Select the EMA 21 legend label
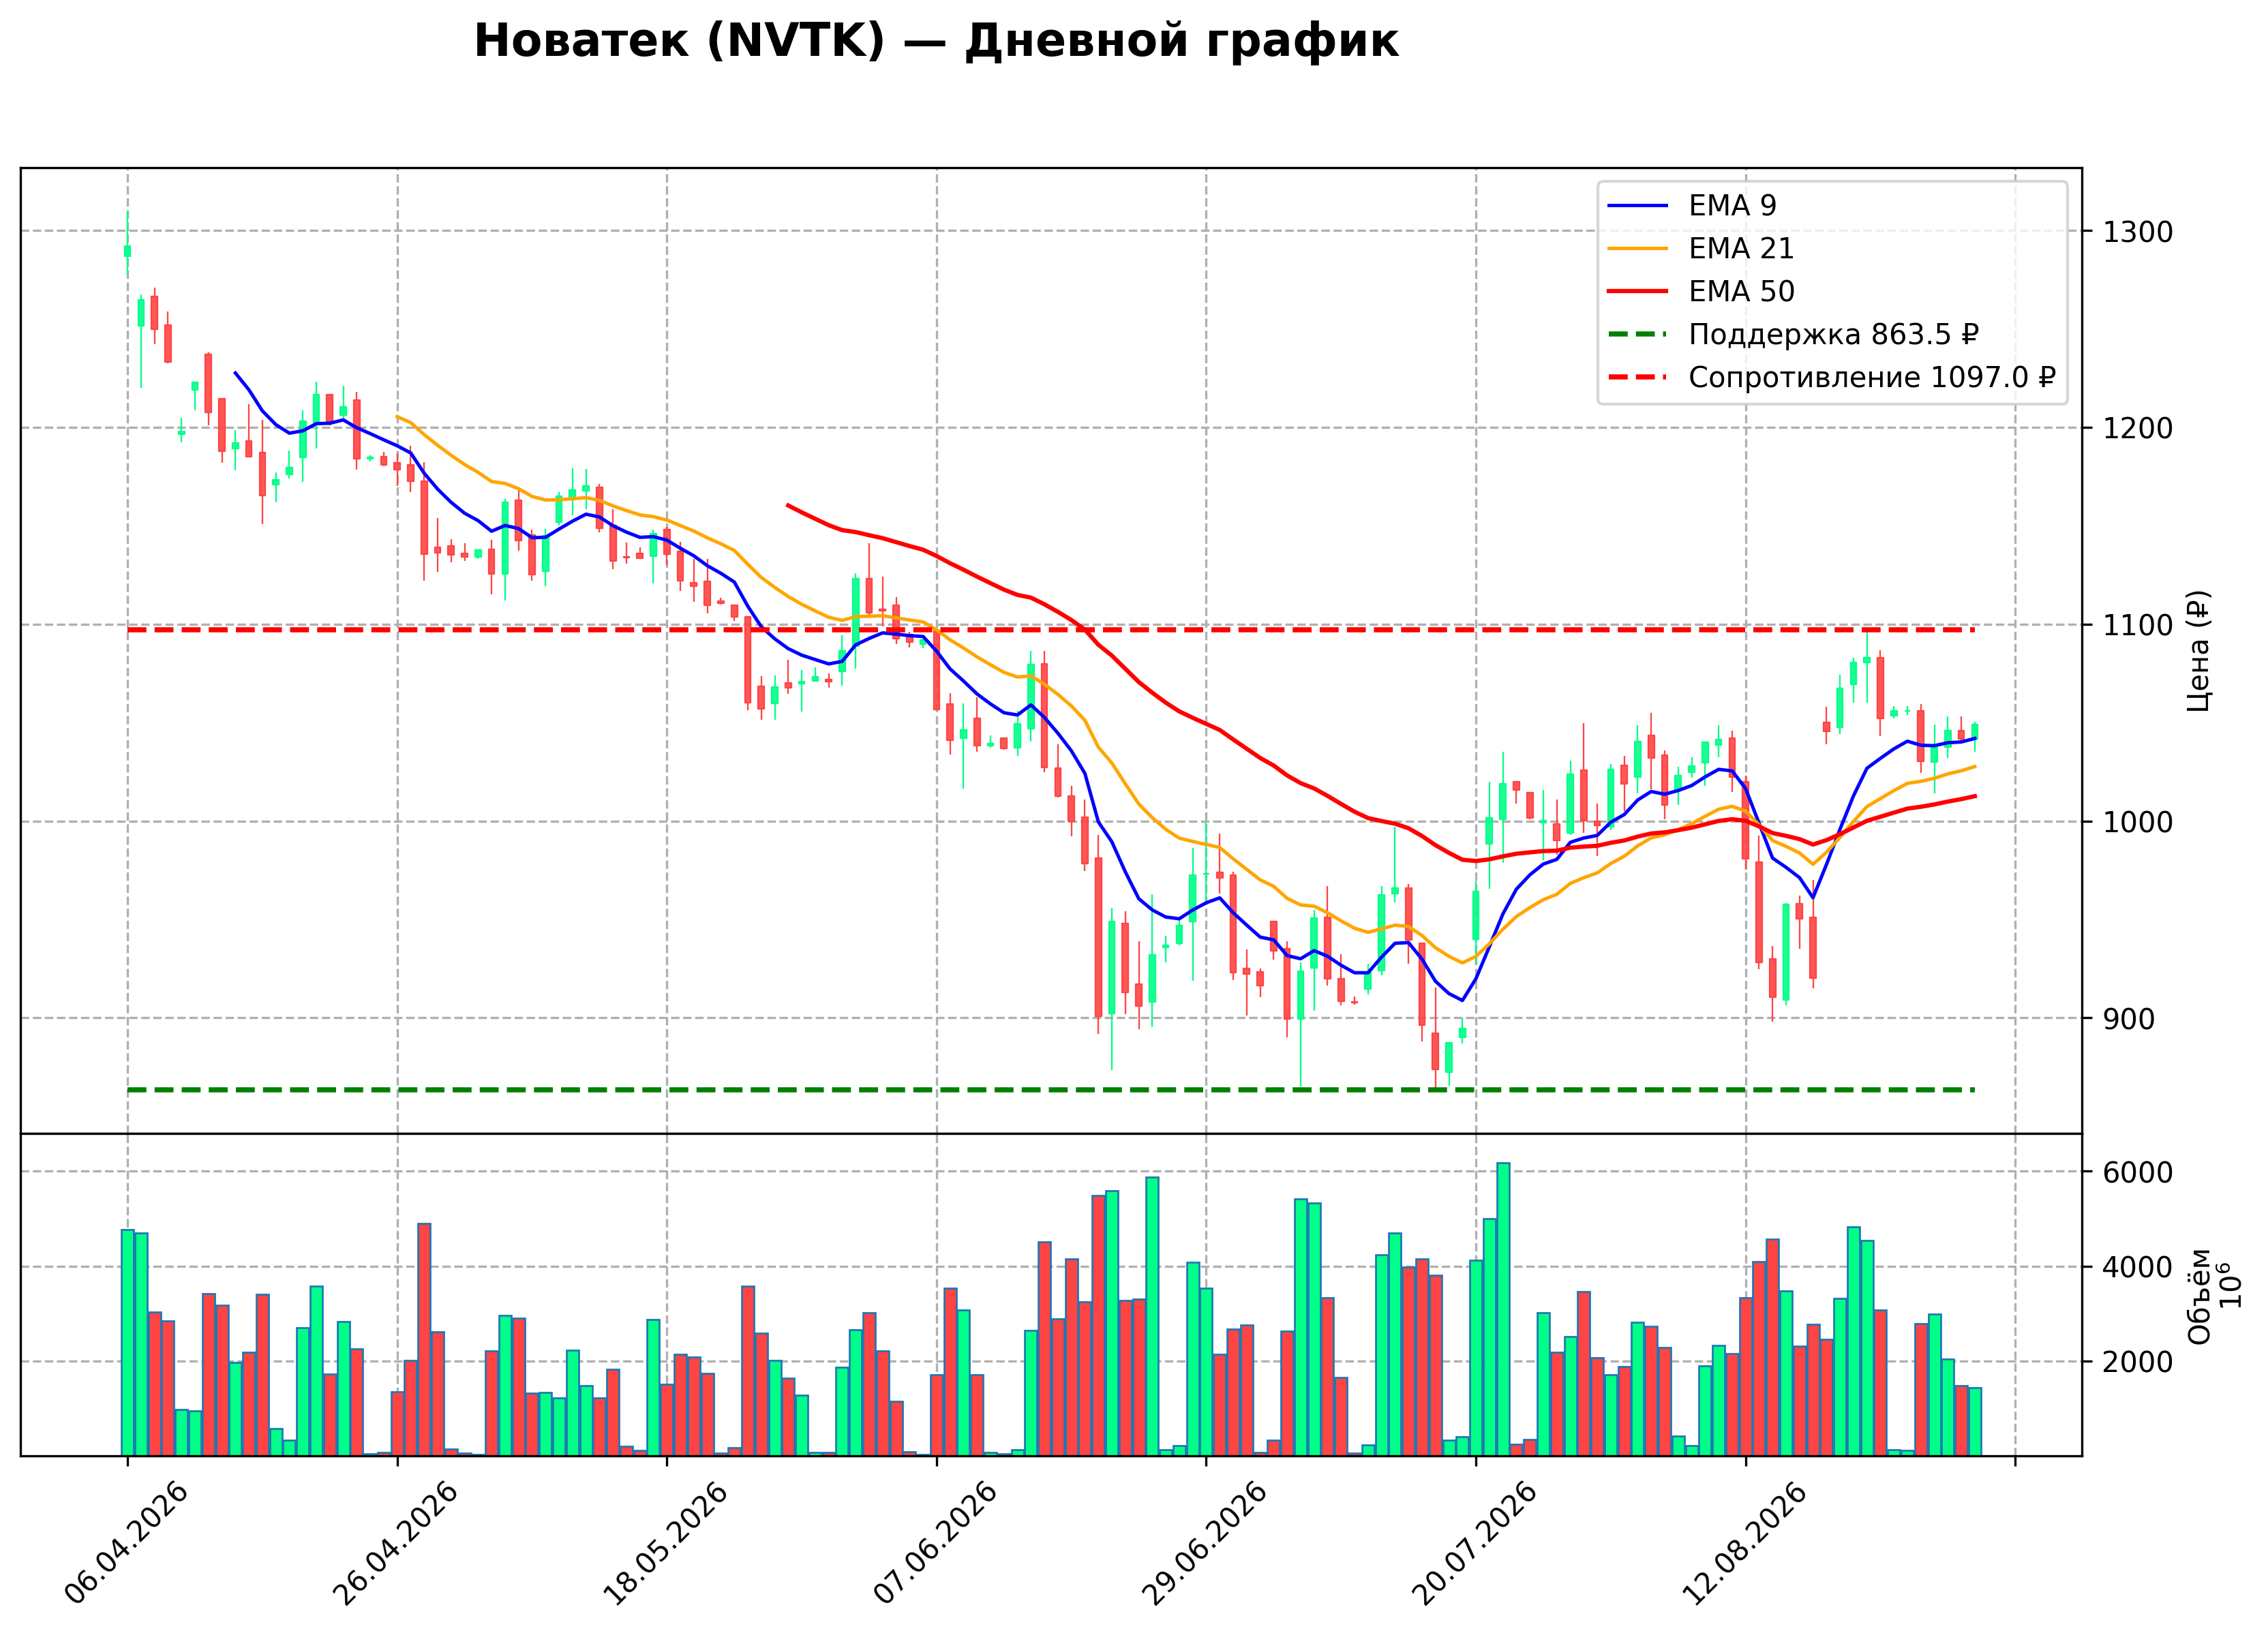Screen dimensions: 2268x1631 coord(1741,248)
